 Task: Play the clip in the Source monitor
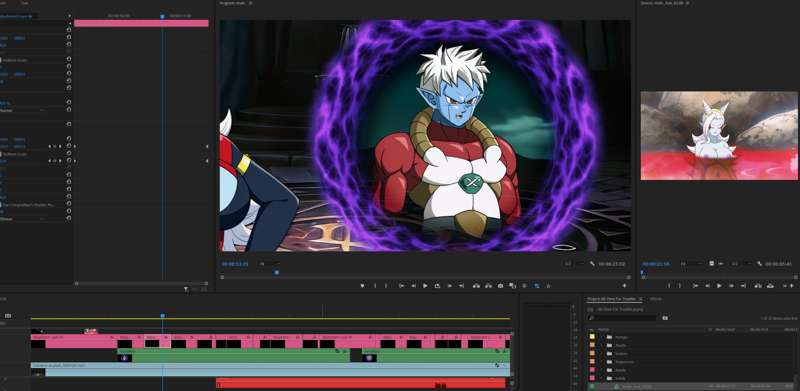click(719, 286)
